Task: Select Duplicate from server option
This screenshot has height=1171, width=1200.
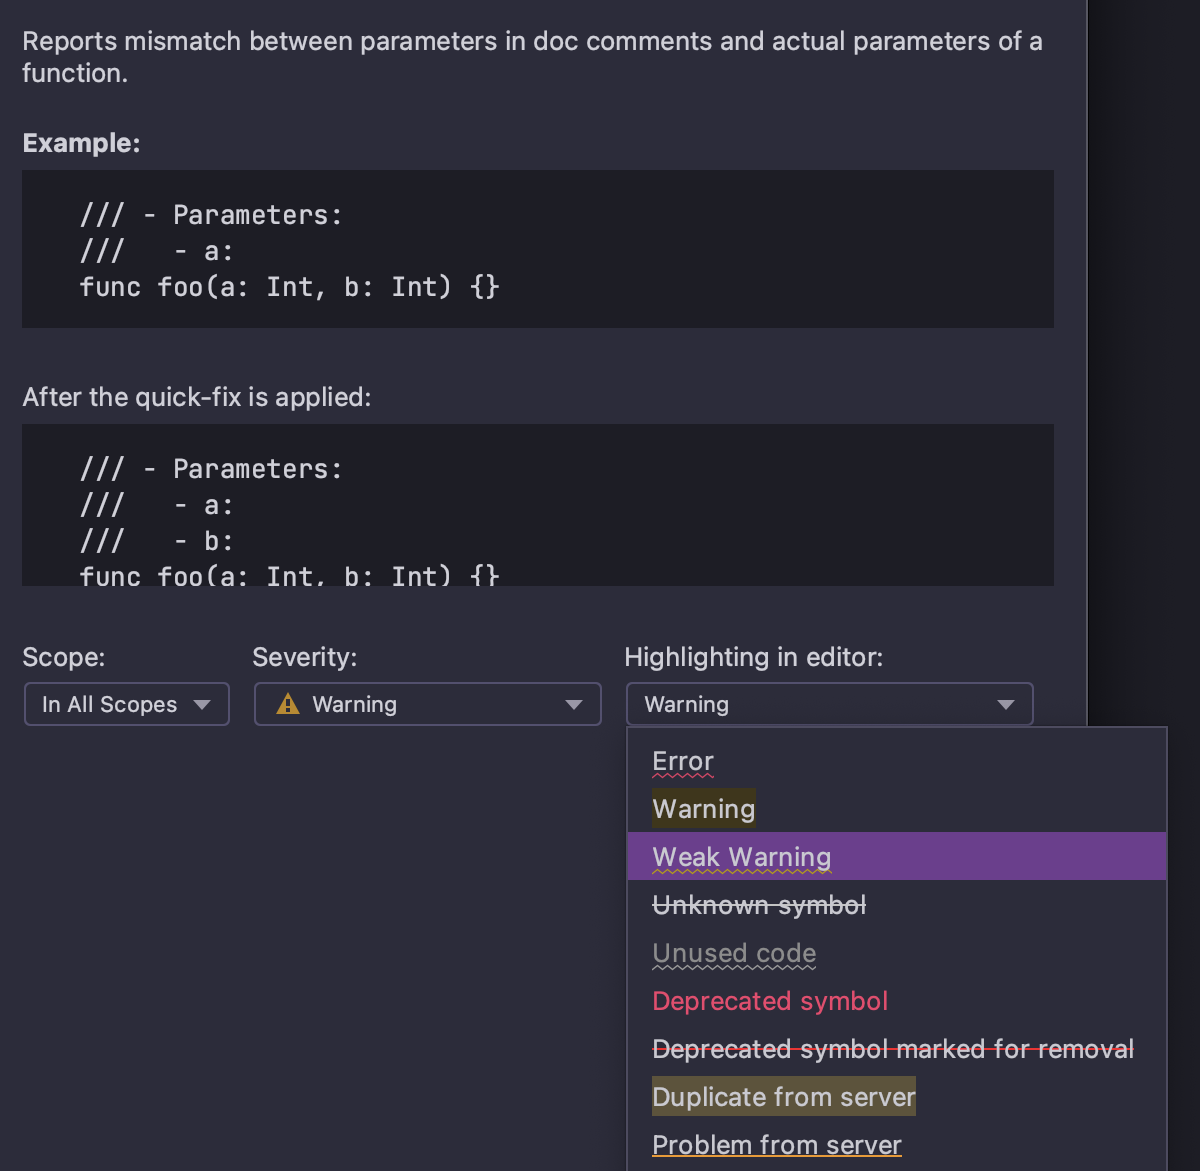Action: pyautogui.click(x=783, y=1097)
